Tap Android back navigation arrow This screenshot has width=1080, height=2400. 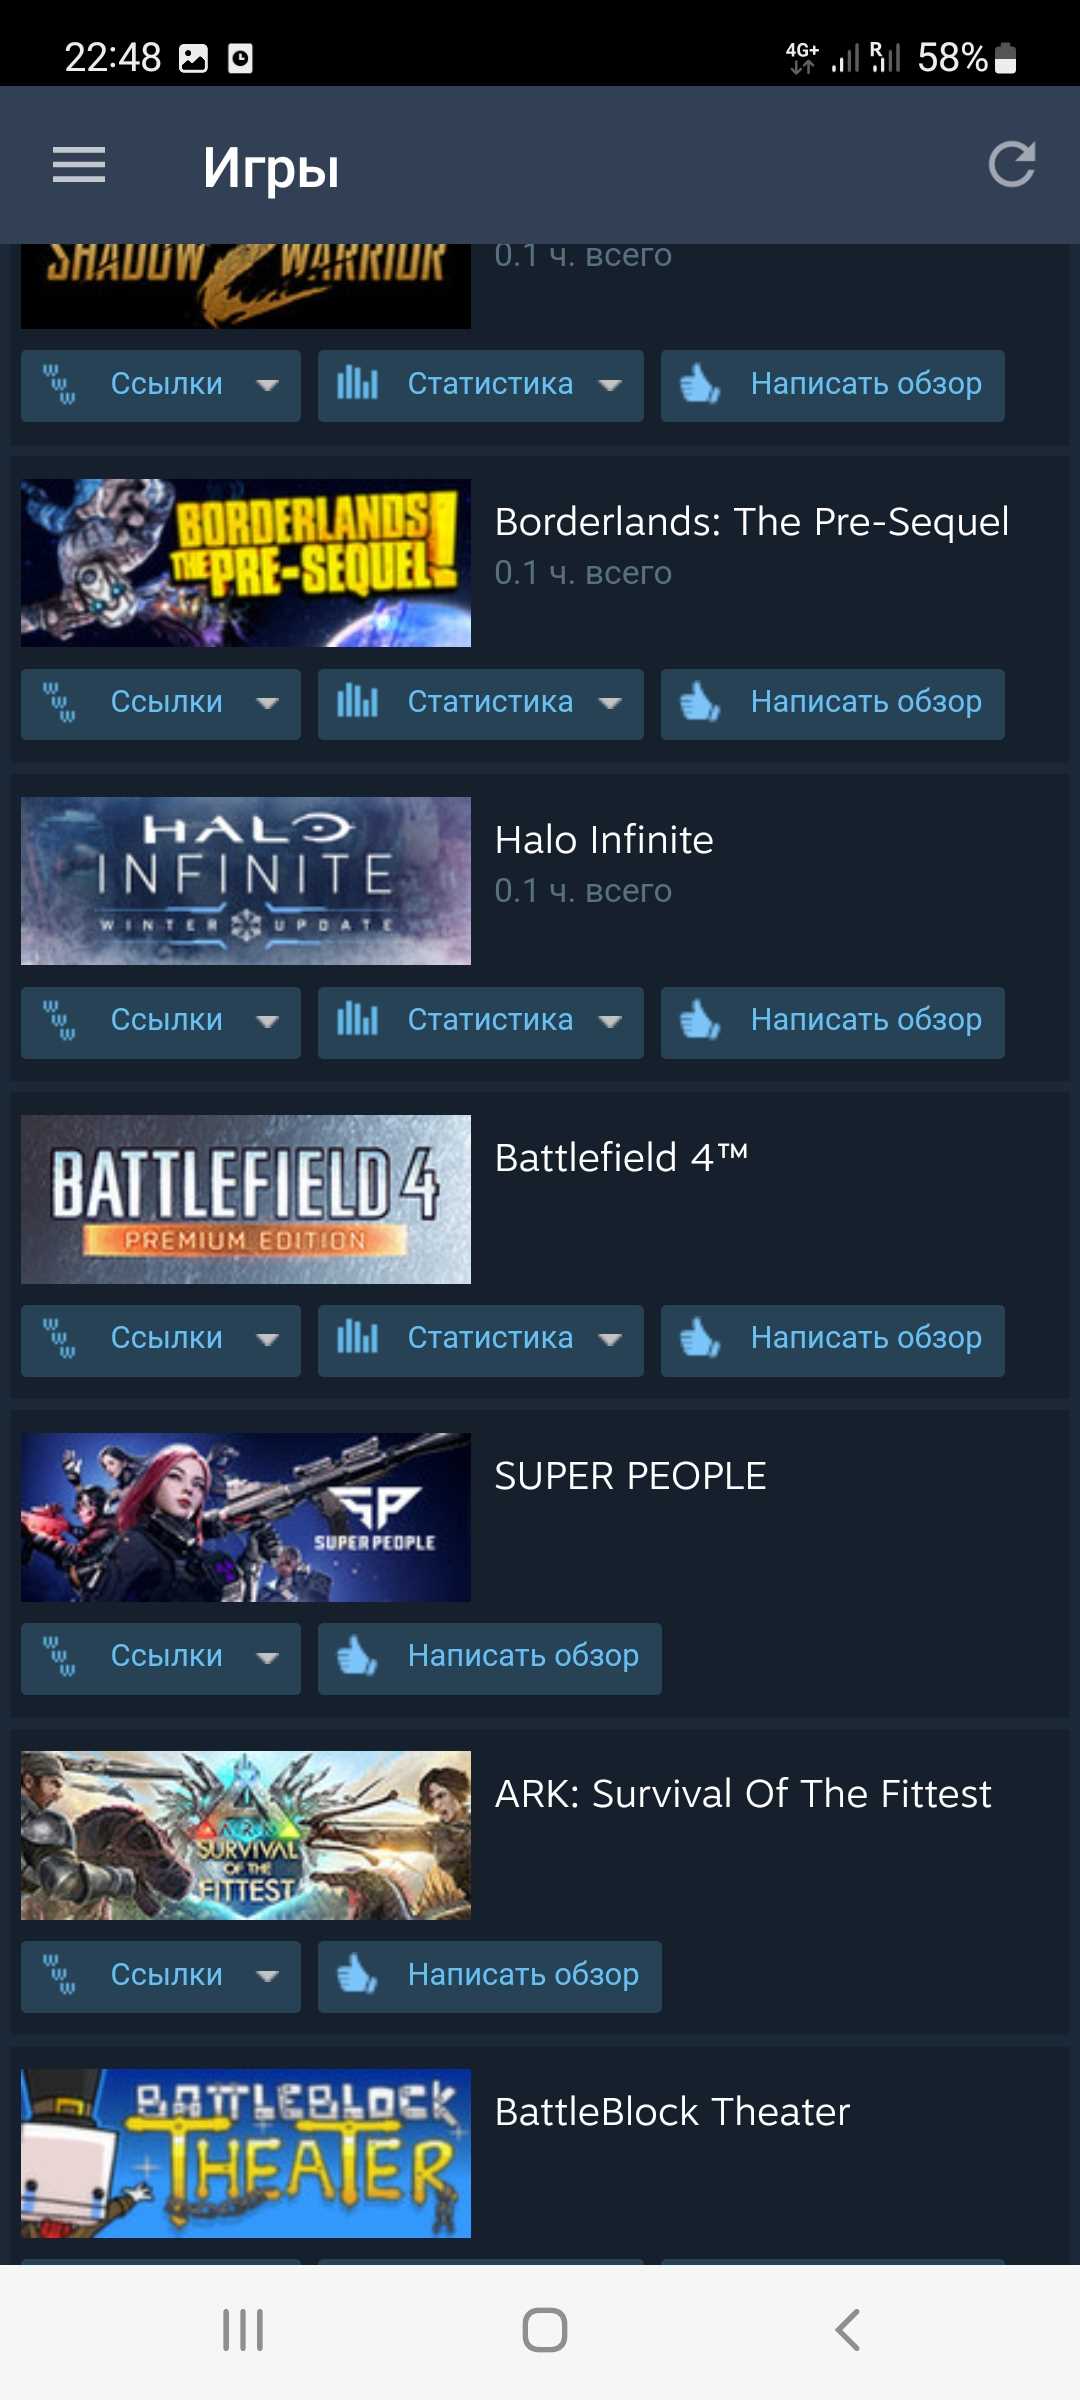click(847, 2330)
